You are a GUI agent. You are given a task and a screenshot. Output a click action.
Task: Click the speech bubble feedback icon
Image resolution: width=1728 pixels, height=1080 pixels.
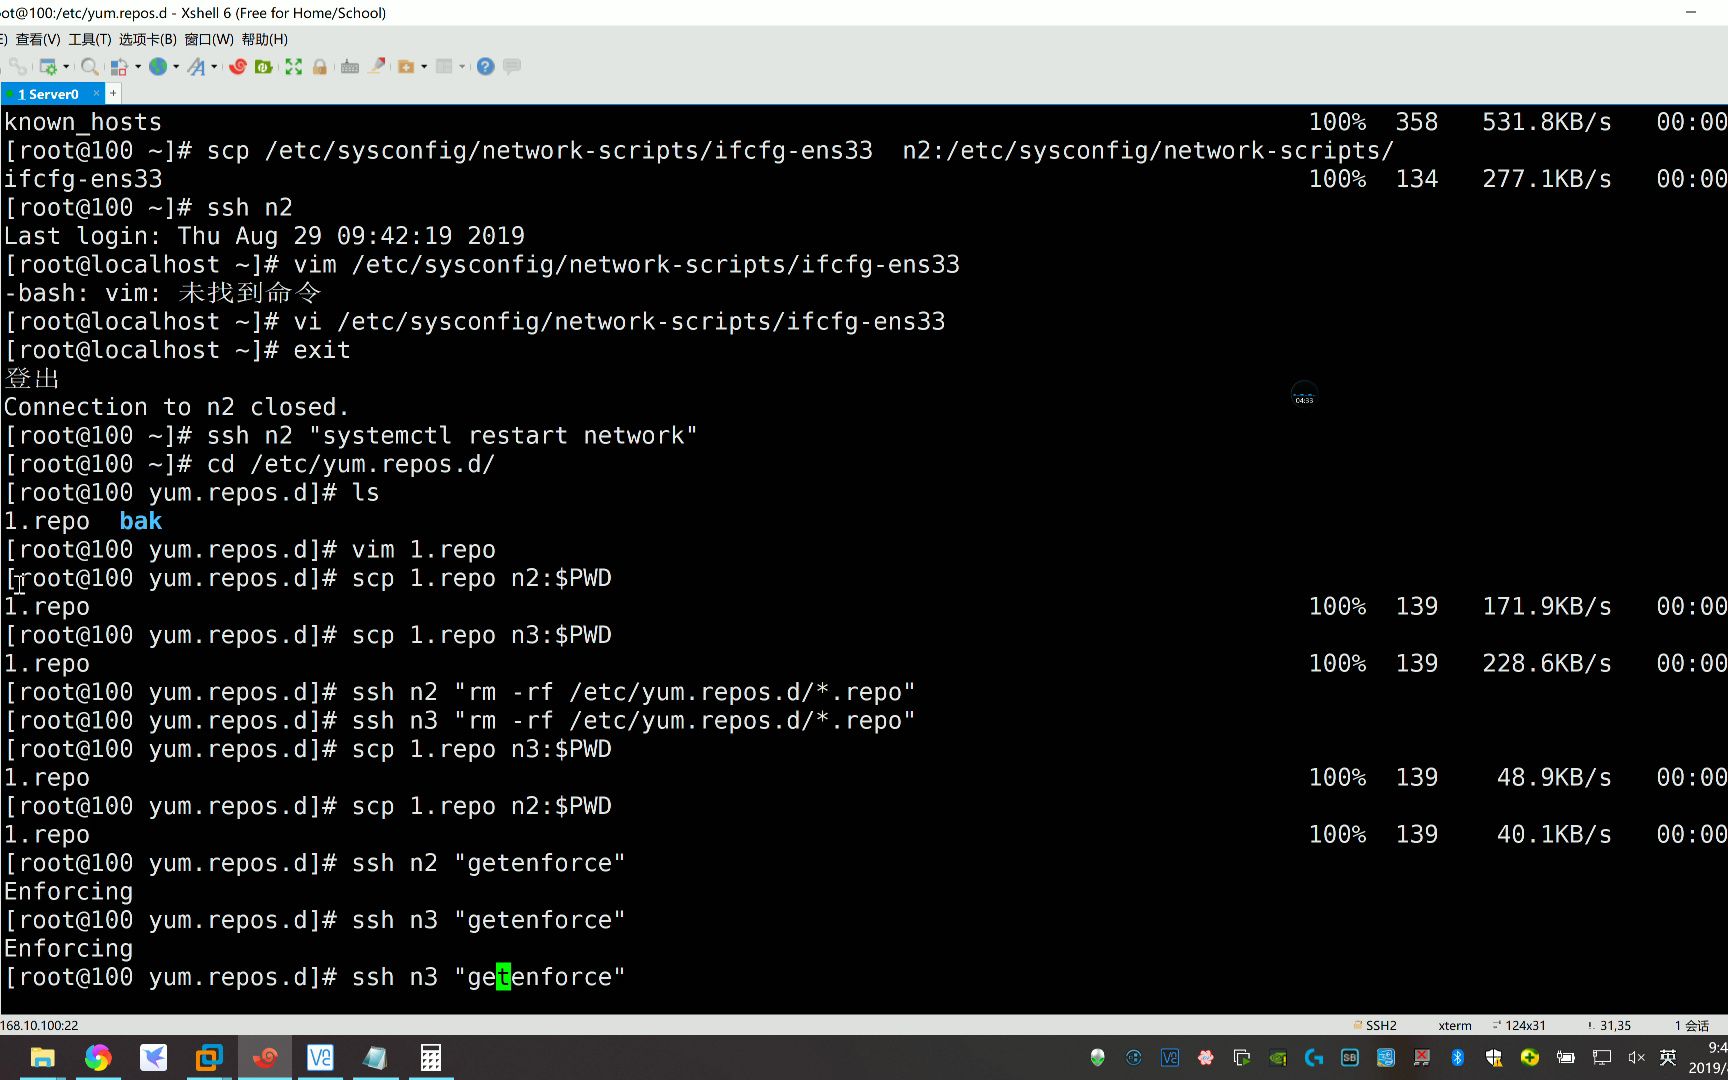tap(512, 67)
